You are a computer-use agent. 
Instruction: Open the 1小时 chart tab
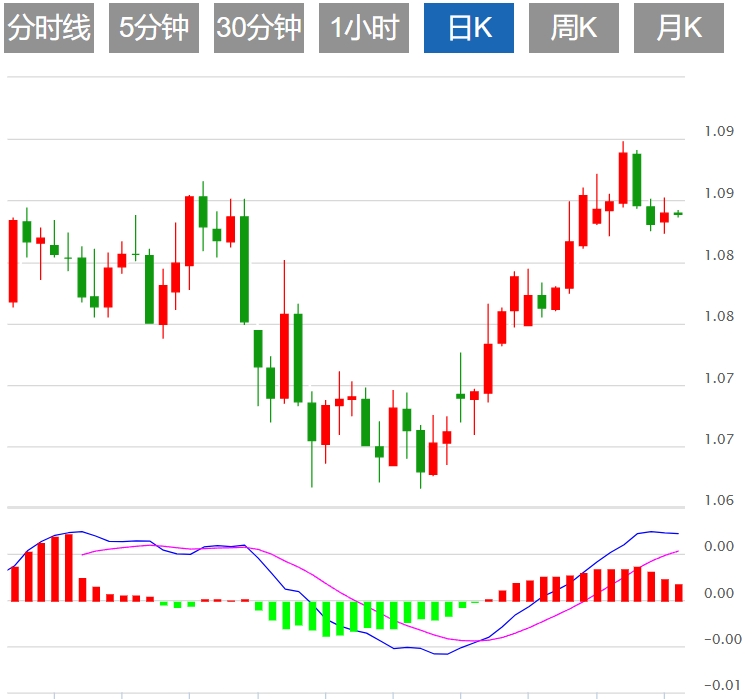[364, 28]
